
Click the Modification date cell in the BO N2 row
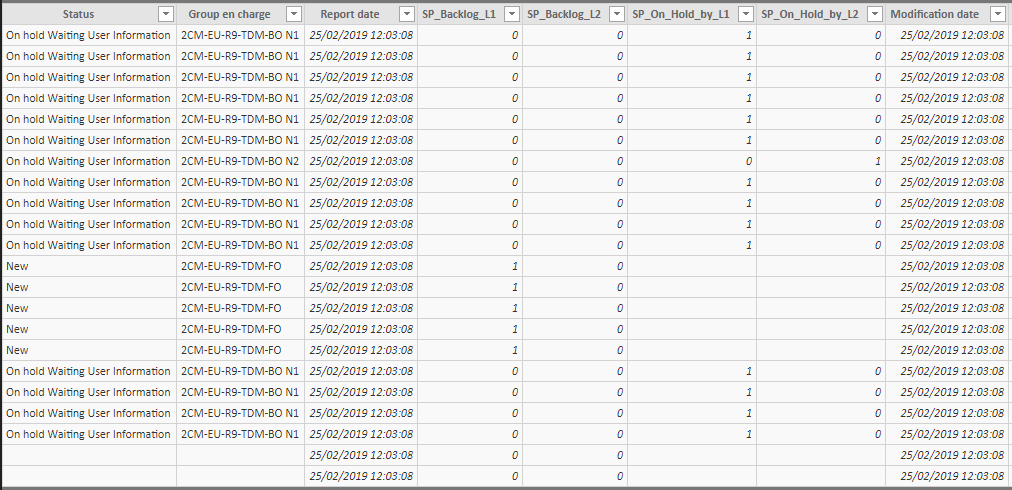point(946,161)
